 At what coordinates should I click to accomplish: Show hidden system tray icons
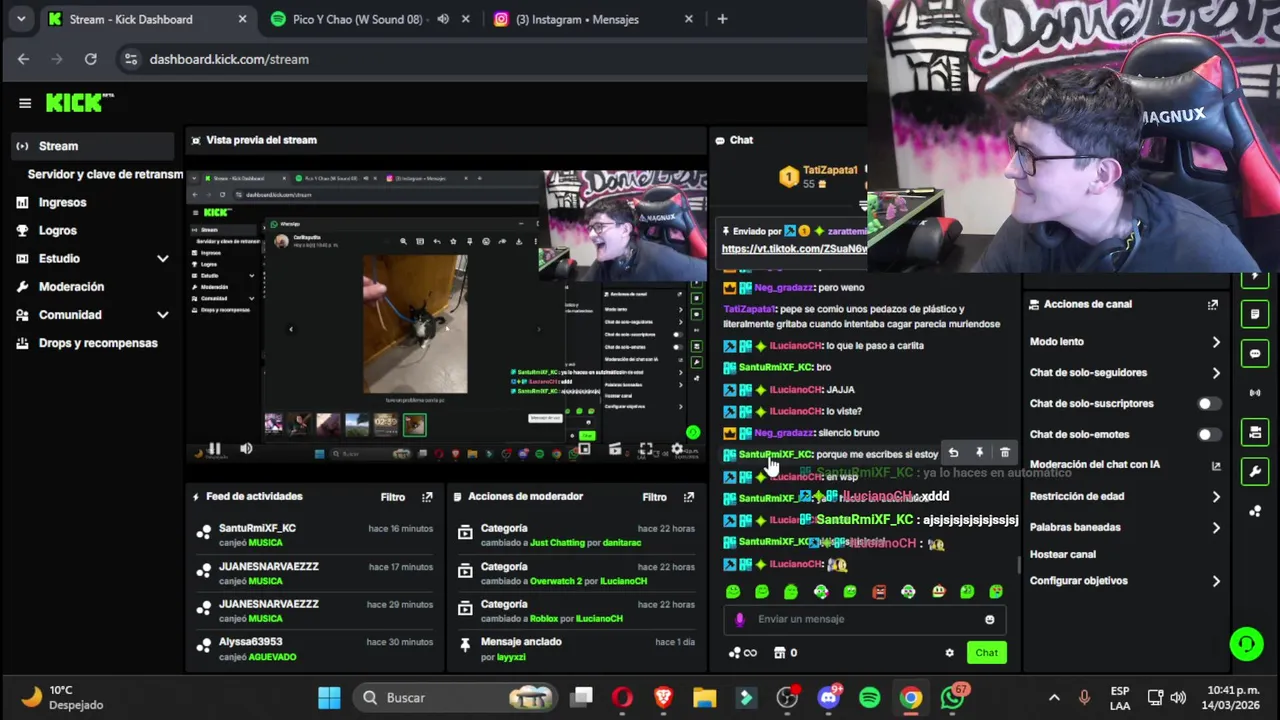[1054, 698]
